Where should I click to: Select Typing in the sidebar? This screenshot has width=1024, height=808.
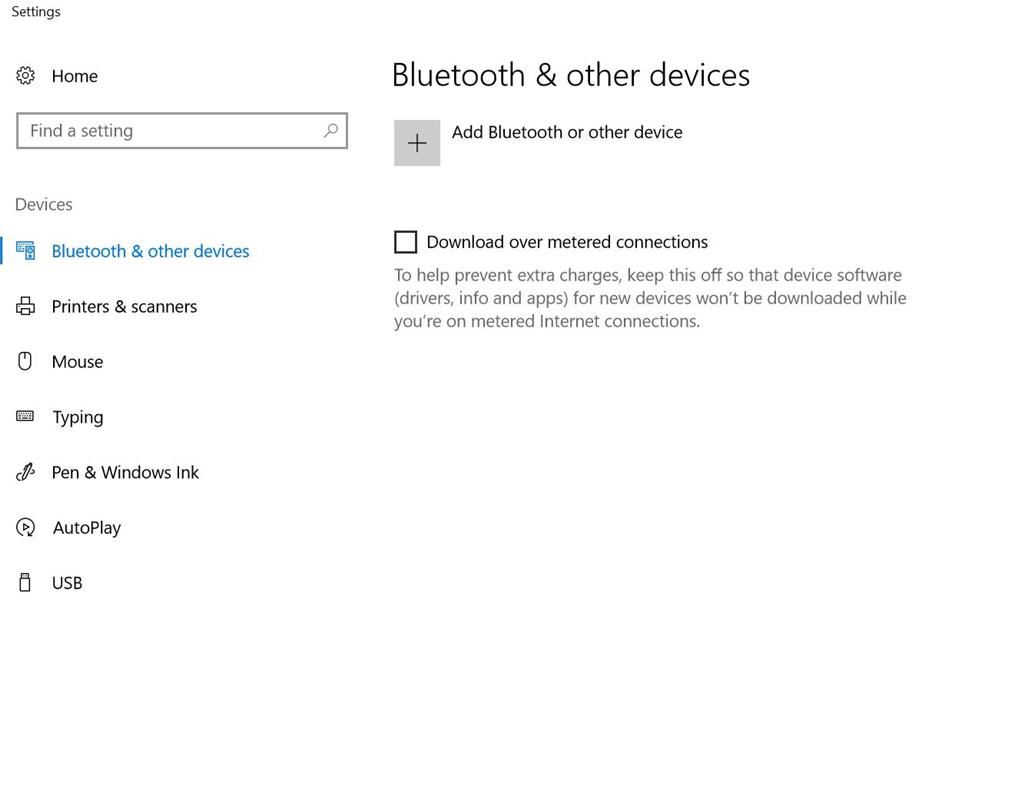(78, 417)
